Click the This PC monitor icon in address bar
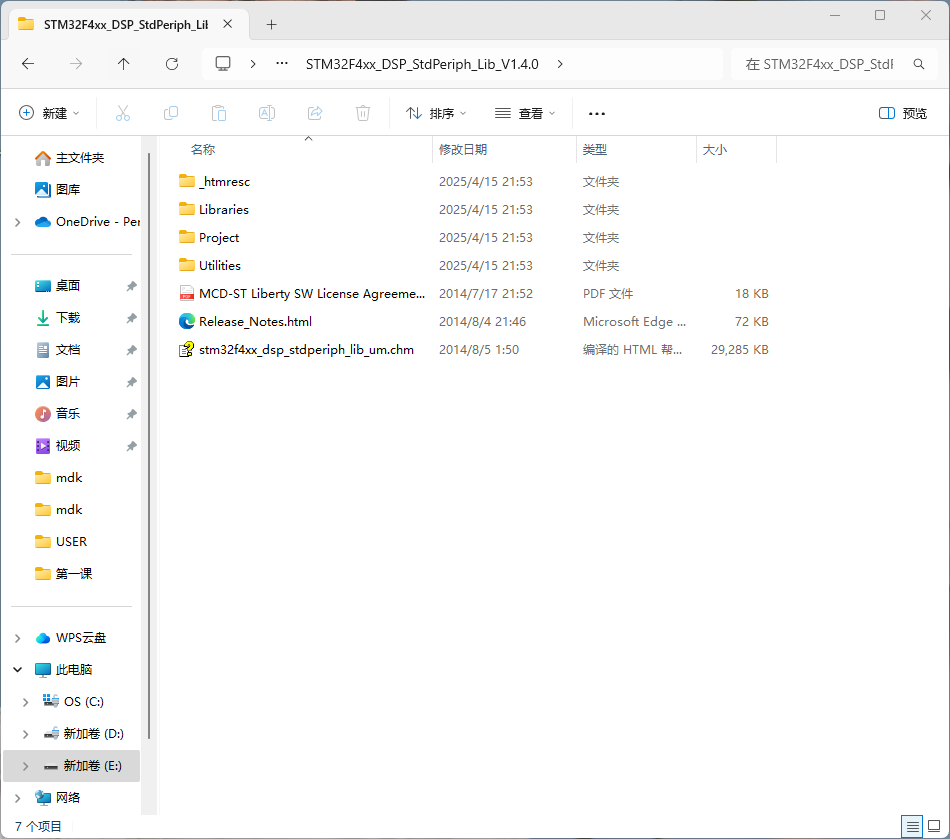 click(223, 64)
